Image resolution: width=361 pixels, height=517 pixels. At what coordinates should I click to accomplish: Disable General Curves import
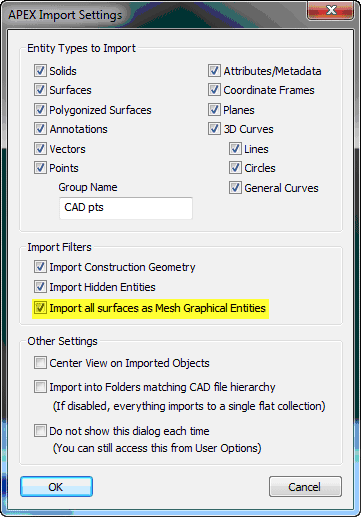235,188
